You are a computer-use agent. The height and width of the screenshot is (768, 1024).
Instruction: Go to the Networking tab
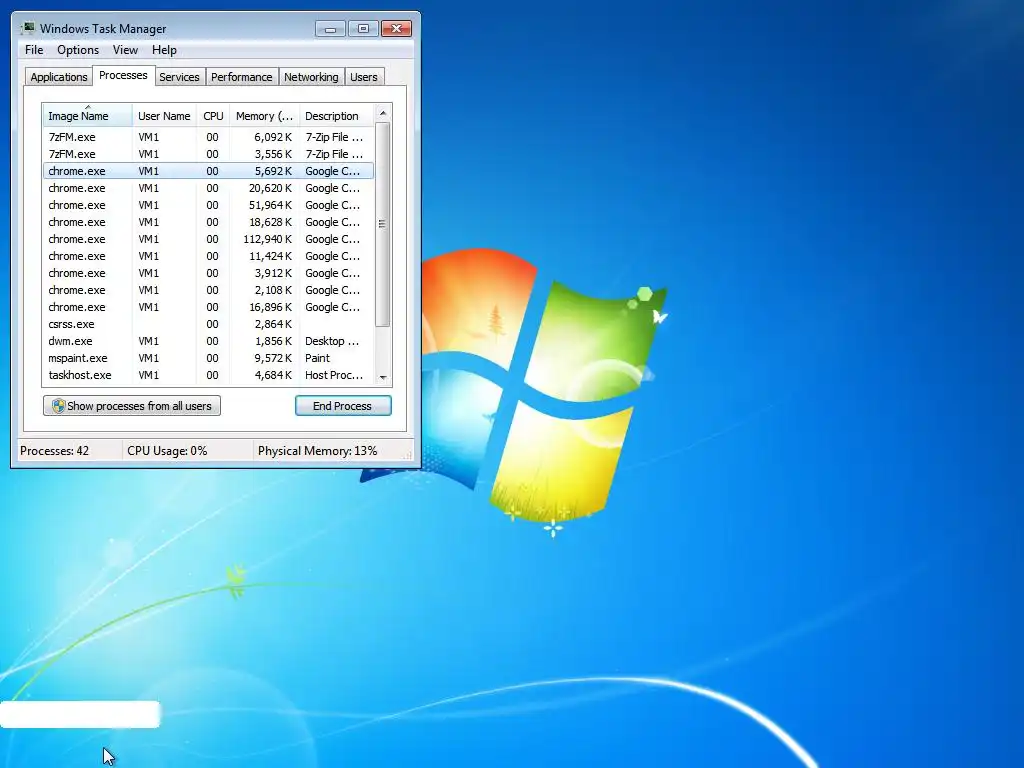[311, 77]
